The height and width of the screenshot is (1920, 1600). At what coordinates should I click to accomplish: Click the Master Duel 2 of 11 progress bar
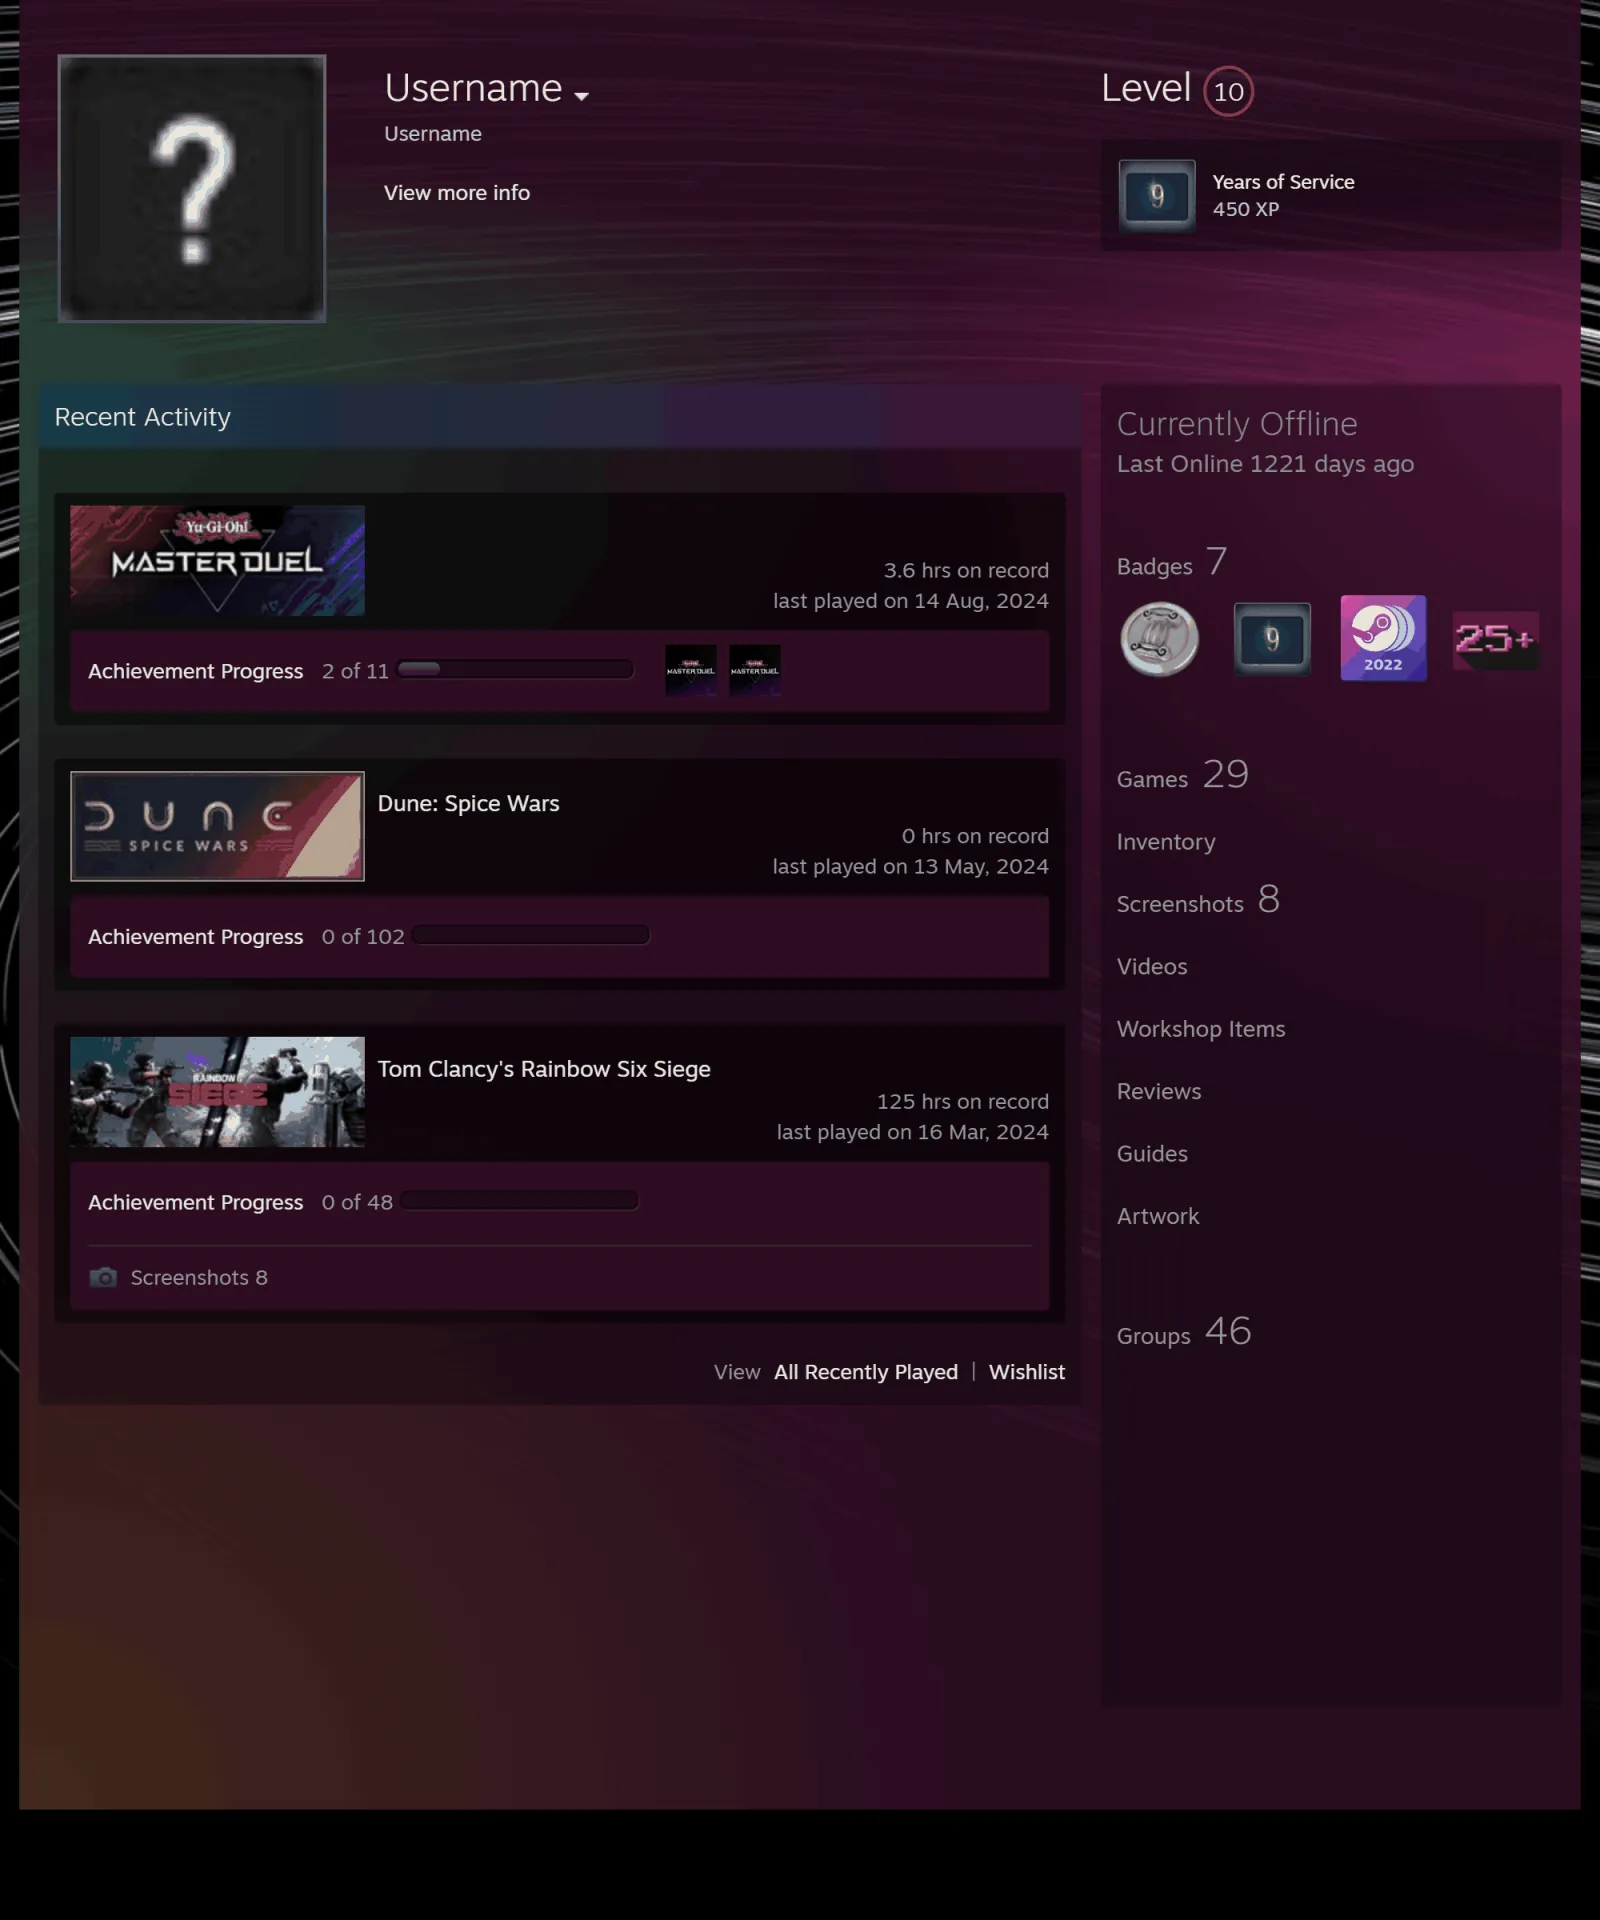pyautogui.click(x=515, y=670)
